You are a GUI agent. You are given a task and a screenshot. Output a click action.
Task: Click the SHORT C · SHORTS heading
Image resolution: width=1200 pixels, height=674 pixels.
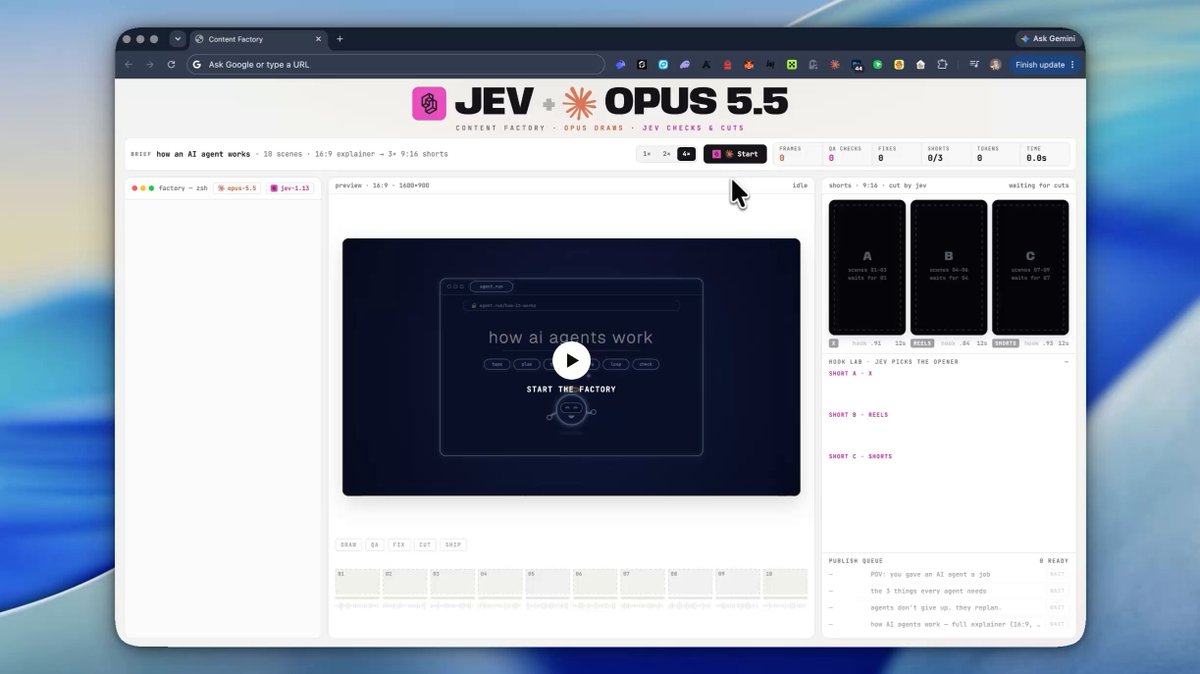click(x=861, y=456)
